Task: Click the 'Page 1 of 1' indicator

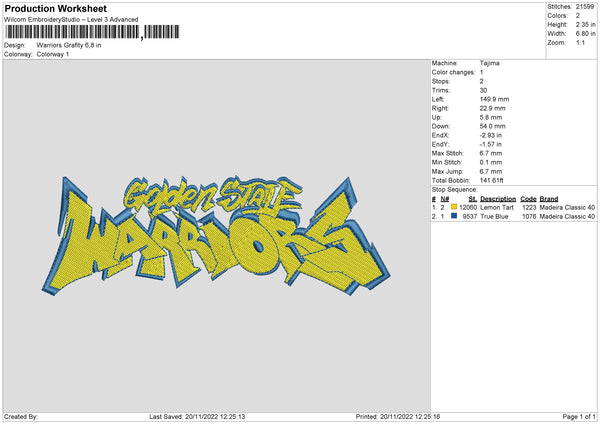Action: [x=579, y=417]
